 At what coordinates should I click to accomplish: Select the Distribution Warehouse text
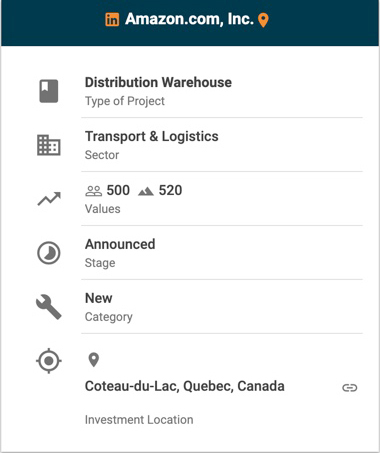[158, 82]
